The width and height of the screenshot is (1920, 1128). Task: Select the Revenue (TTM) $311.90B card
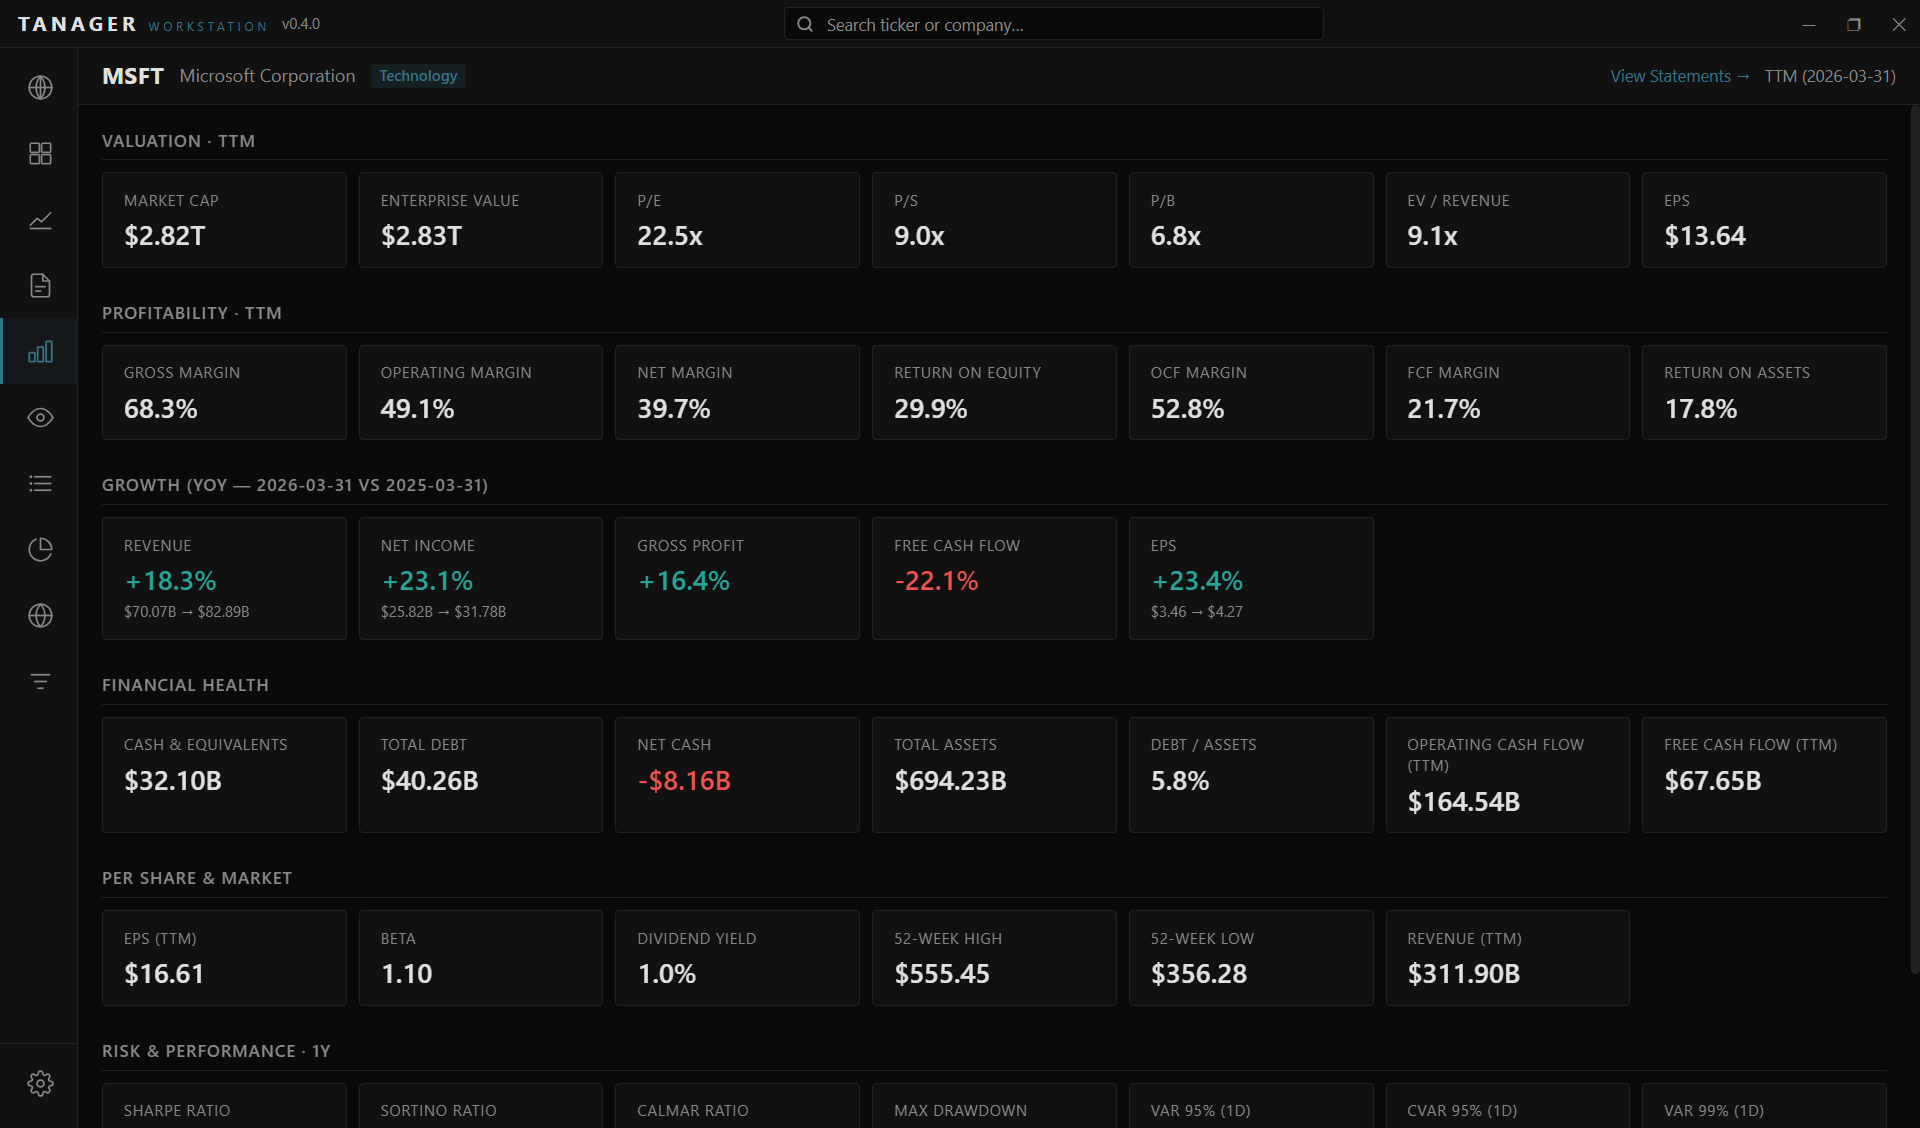pyautogui.click(x=1508, y=958)
